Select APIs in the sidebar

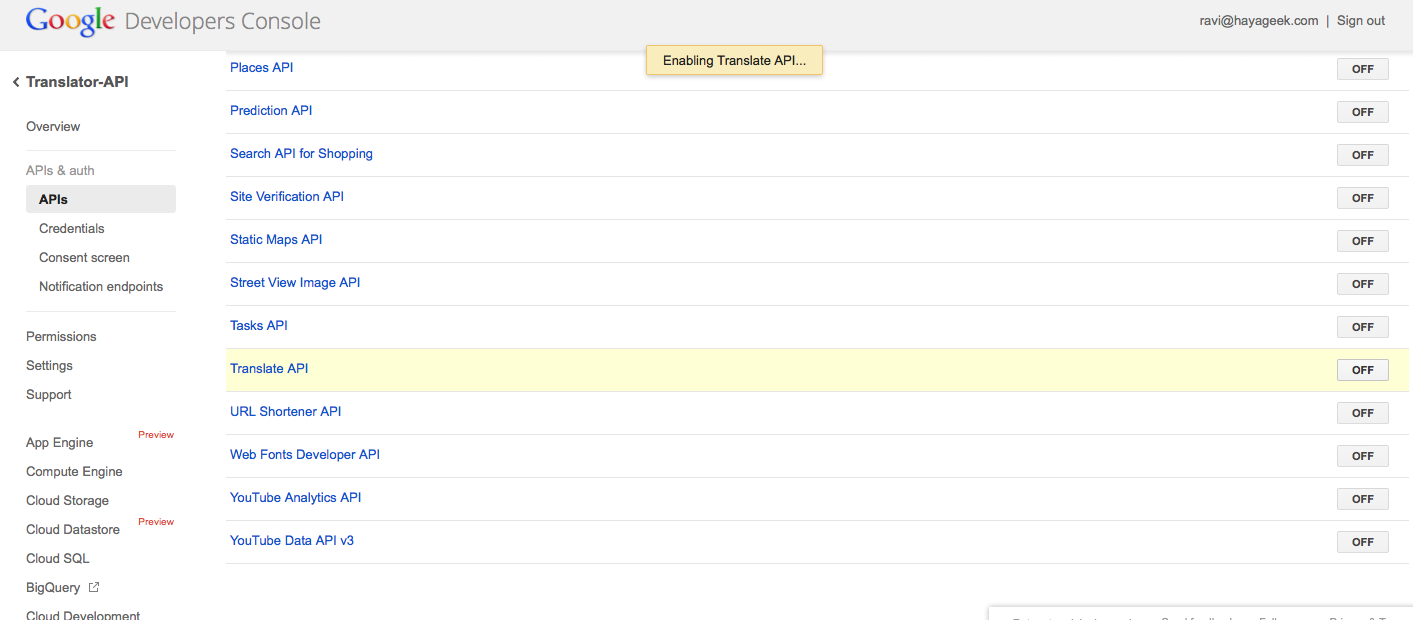click(100, 199)
